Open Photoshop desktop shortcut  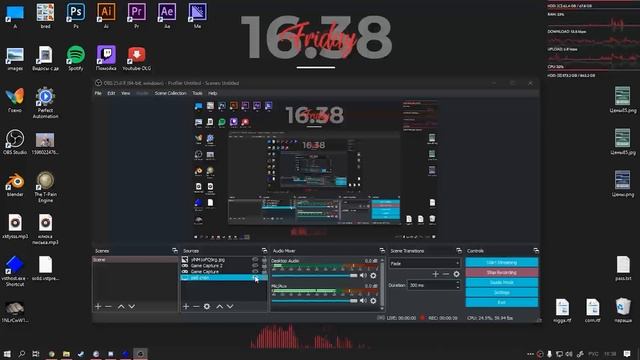click(76, 16)
